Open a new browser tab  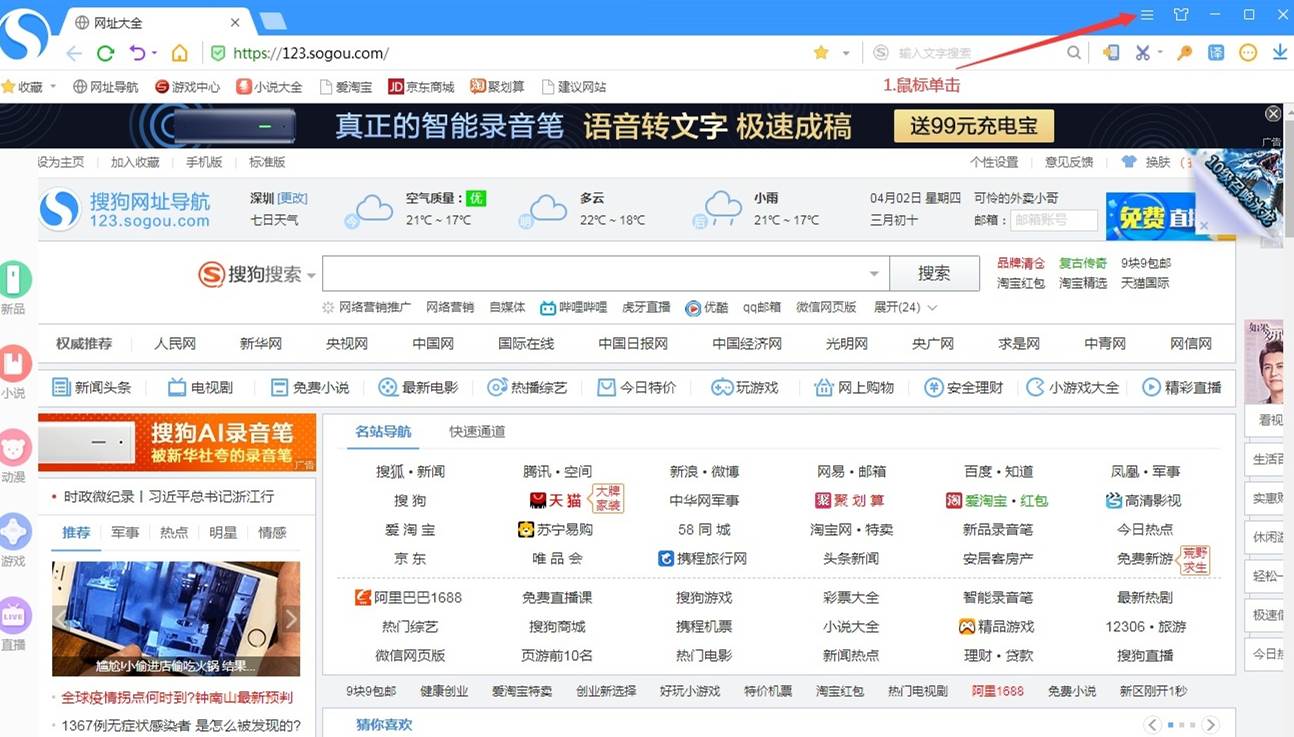[x=272, y=22]
